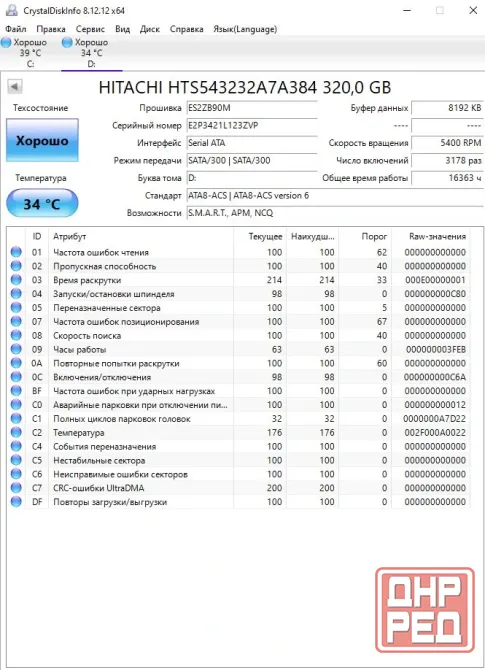Screen dimensions: 485x670
Task: Click status icon for attribute BF
Action: [x=16, y=391]
